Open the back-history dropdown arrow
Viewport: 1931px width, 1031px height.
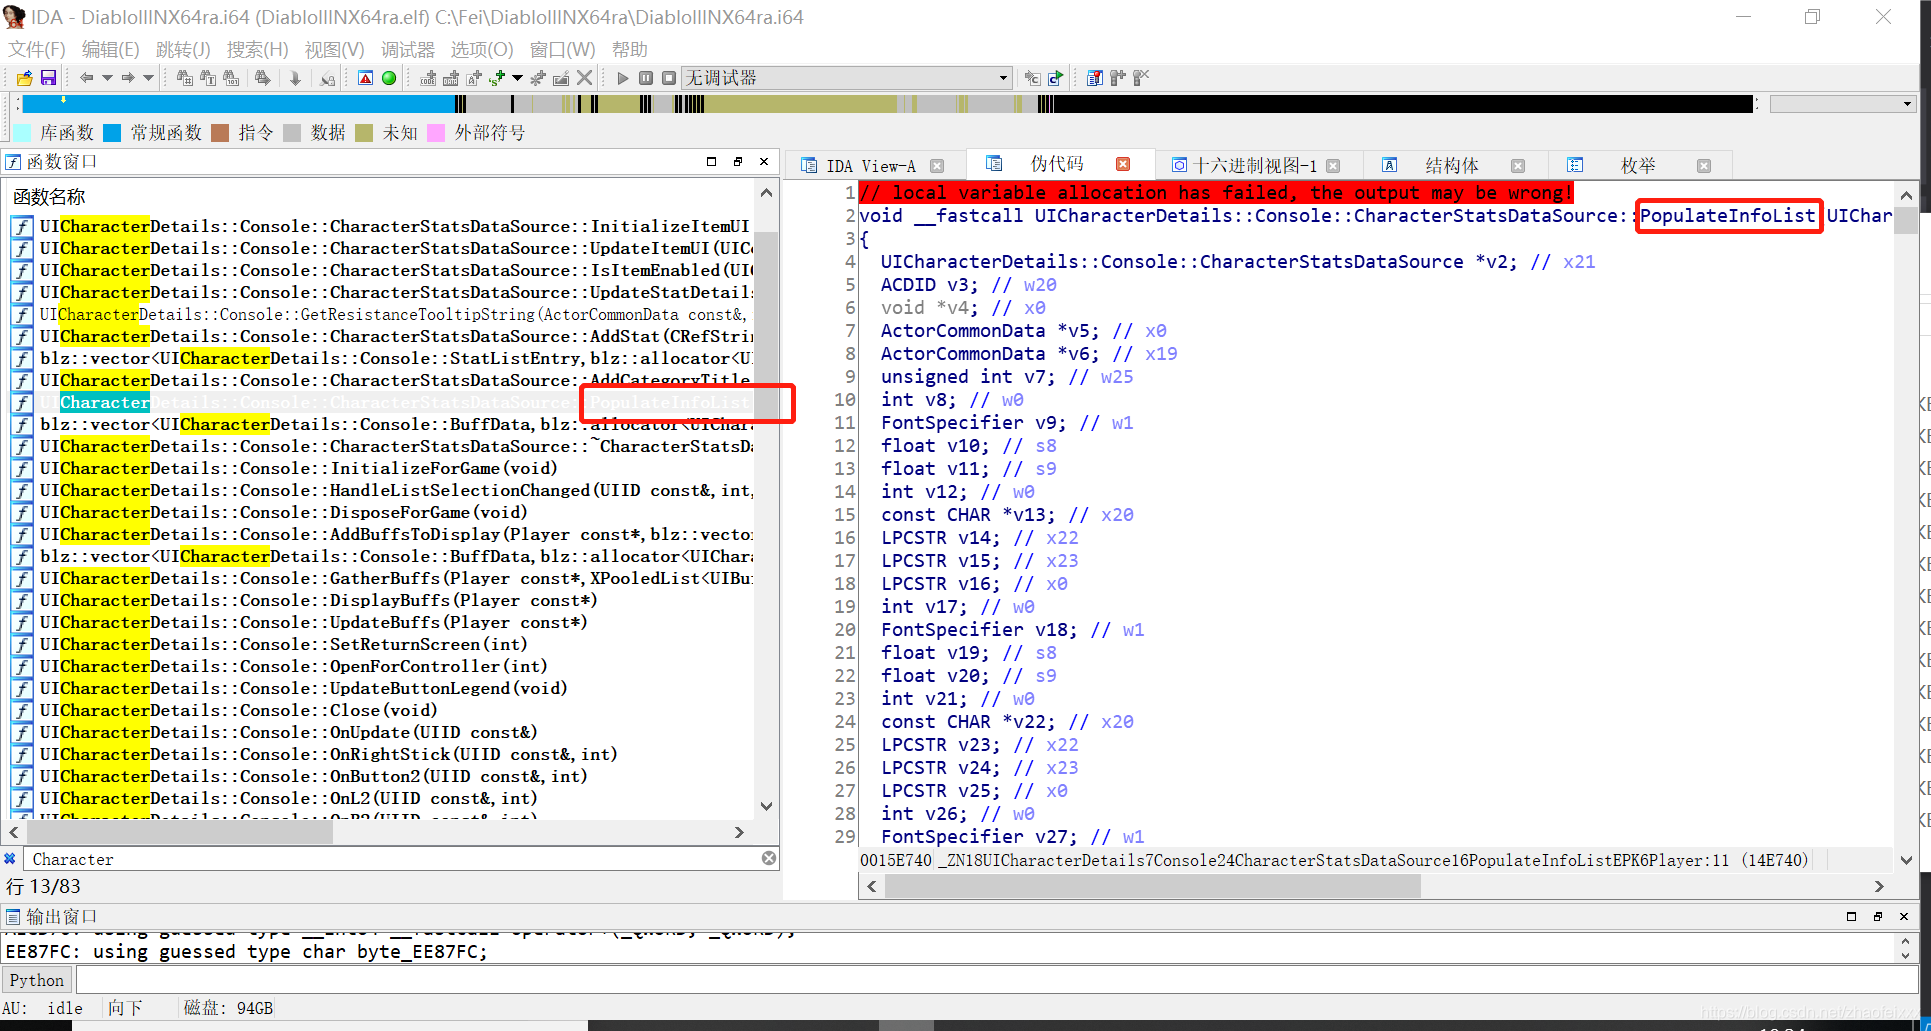tap(107, 78)
